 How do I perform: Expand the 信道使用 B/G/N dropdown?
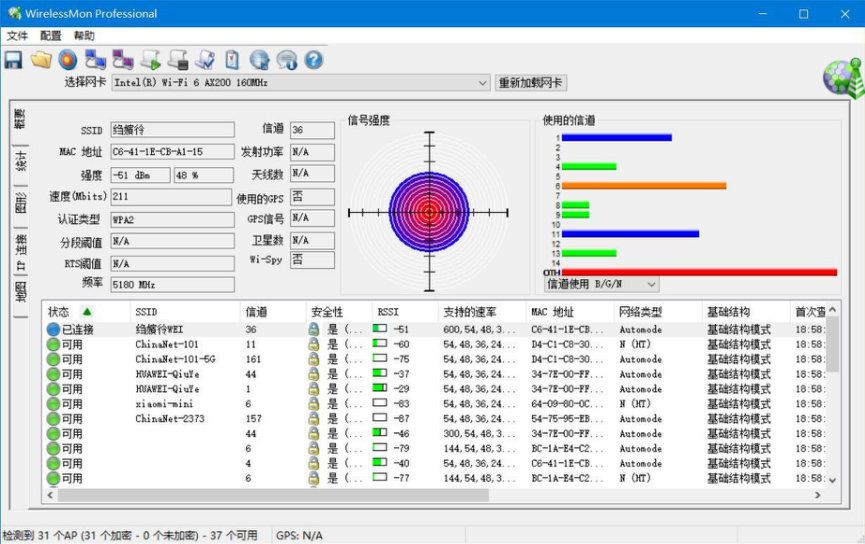click(x=651, y=284)
